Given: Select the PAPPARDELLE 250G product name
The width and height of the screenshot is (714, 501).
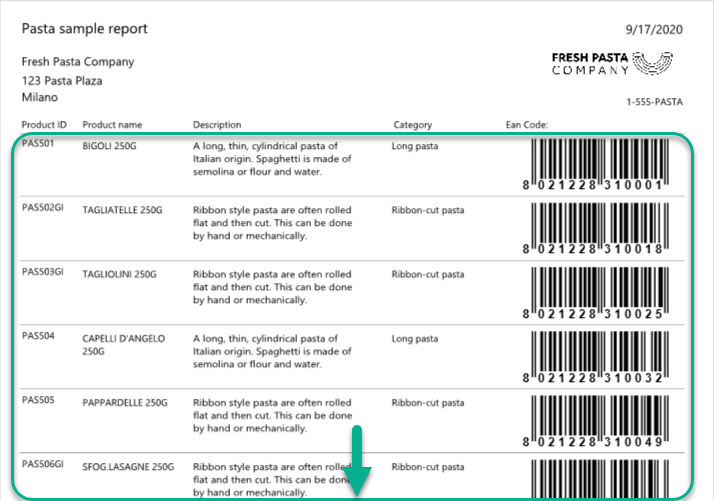Looking at the screenshot, I should click(125, 402).
